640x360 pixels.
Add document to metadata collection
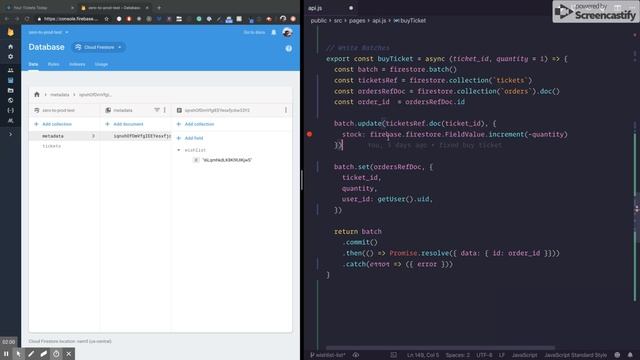[124, 124]
